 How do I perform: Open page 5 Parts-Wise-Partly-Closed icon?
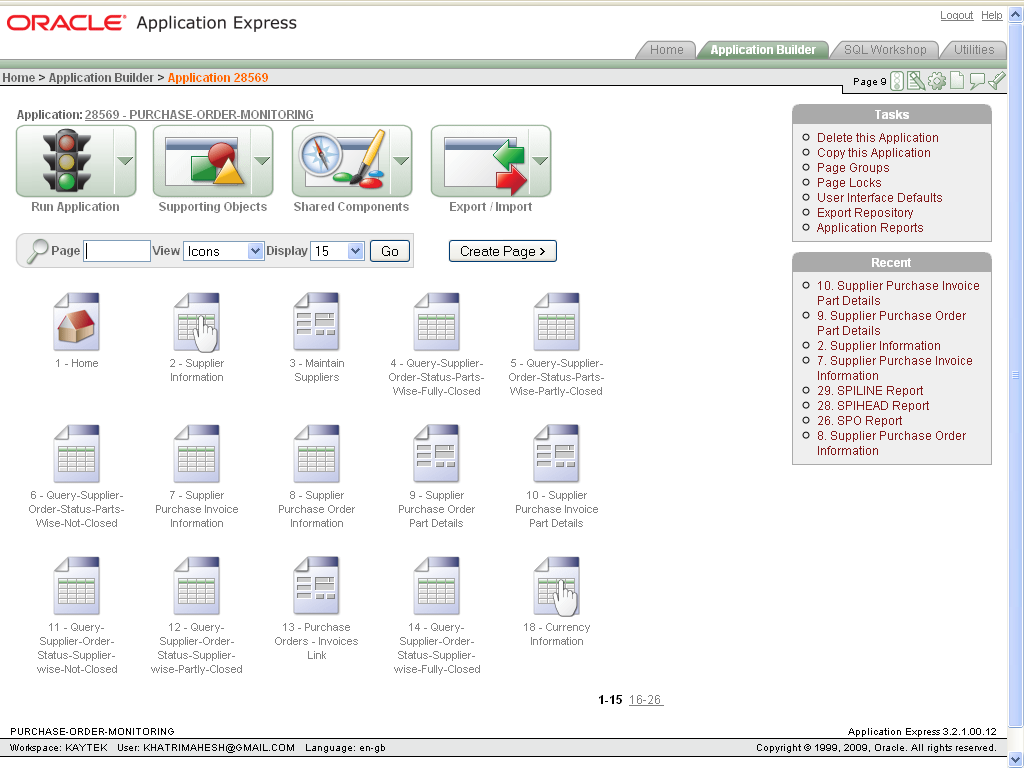[x=556, y=321]
